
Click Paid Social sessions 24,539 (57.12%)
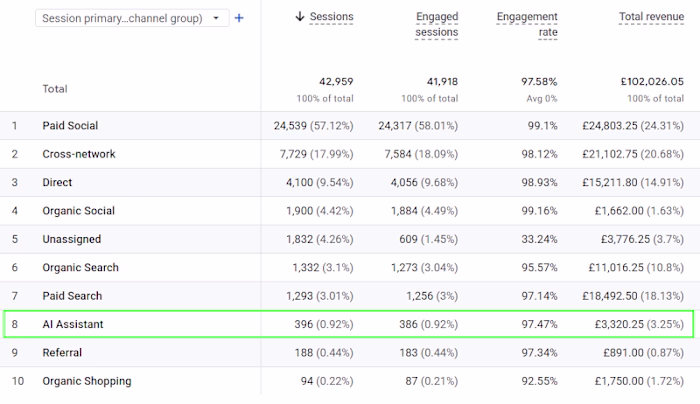point(313,126)
